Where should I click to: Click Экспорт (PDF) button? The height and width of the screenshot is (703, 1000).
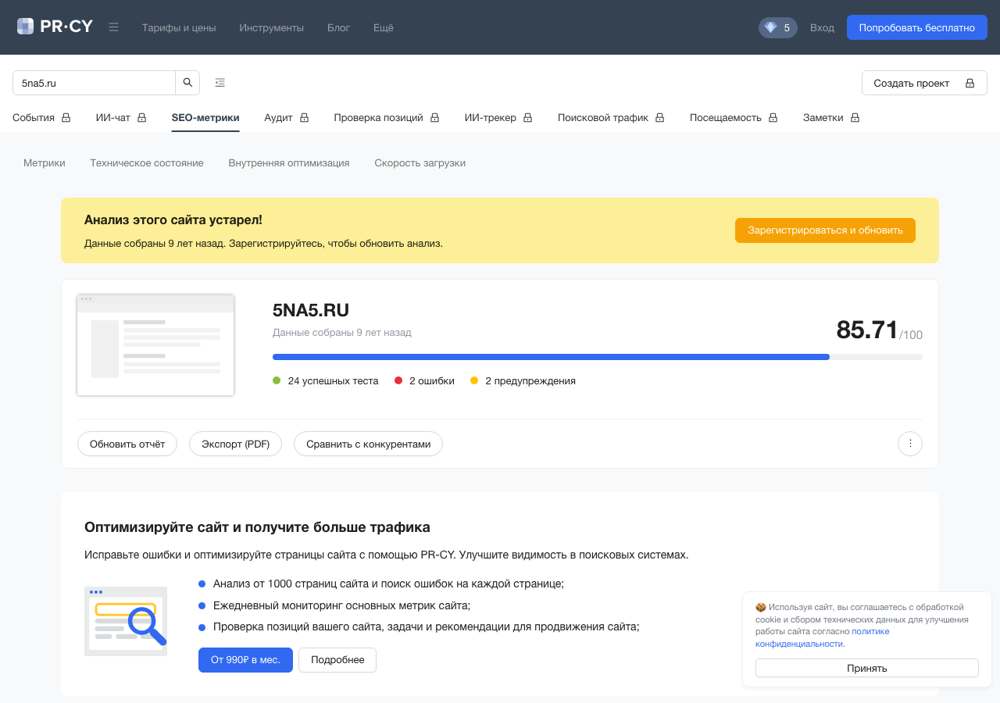(x=235, y=444)
